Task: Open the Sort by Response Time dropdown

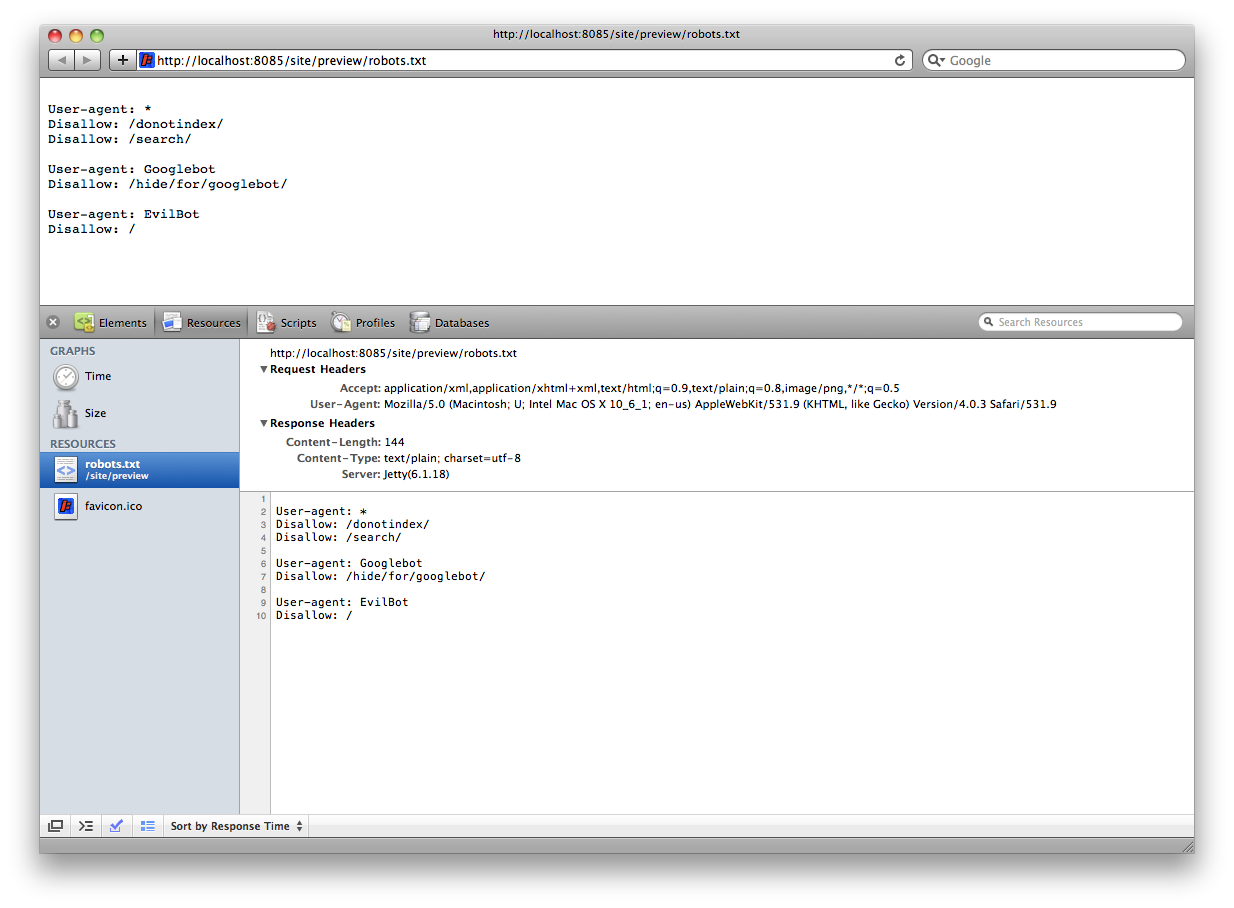Action: point(237,826)
